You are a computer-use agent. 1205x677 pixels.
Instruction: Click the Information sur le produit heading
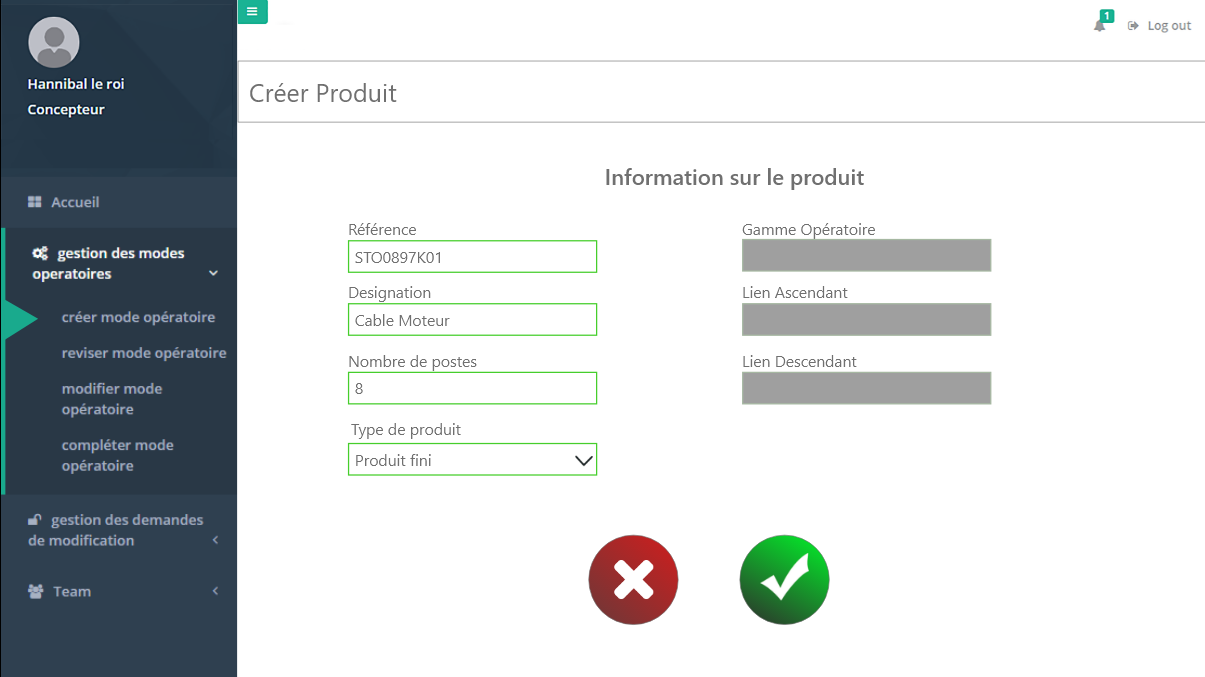tap(734, 178)
